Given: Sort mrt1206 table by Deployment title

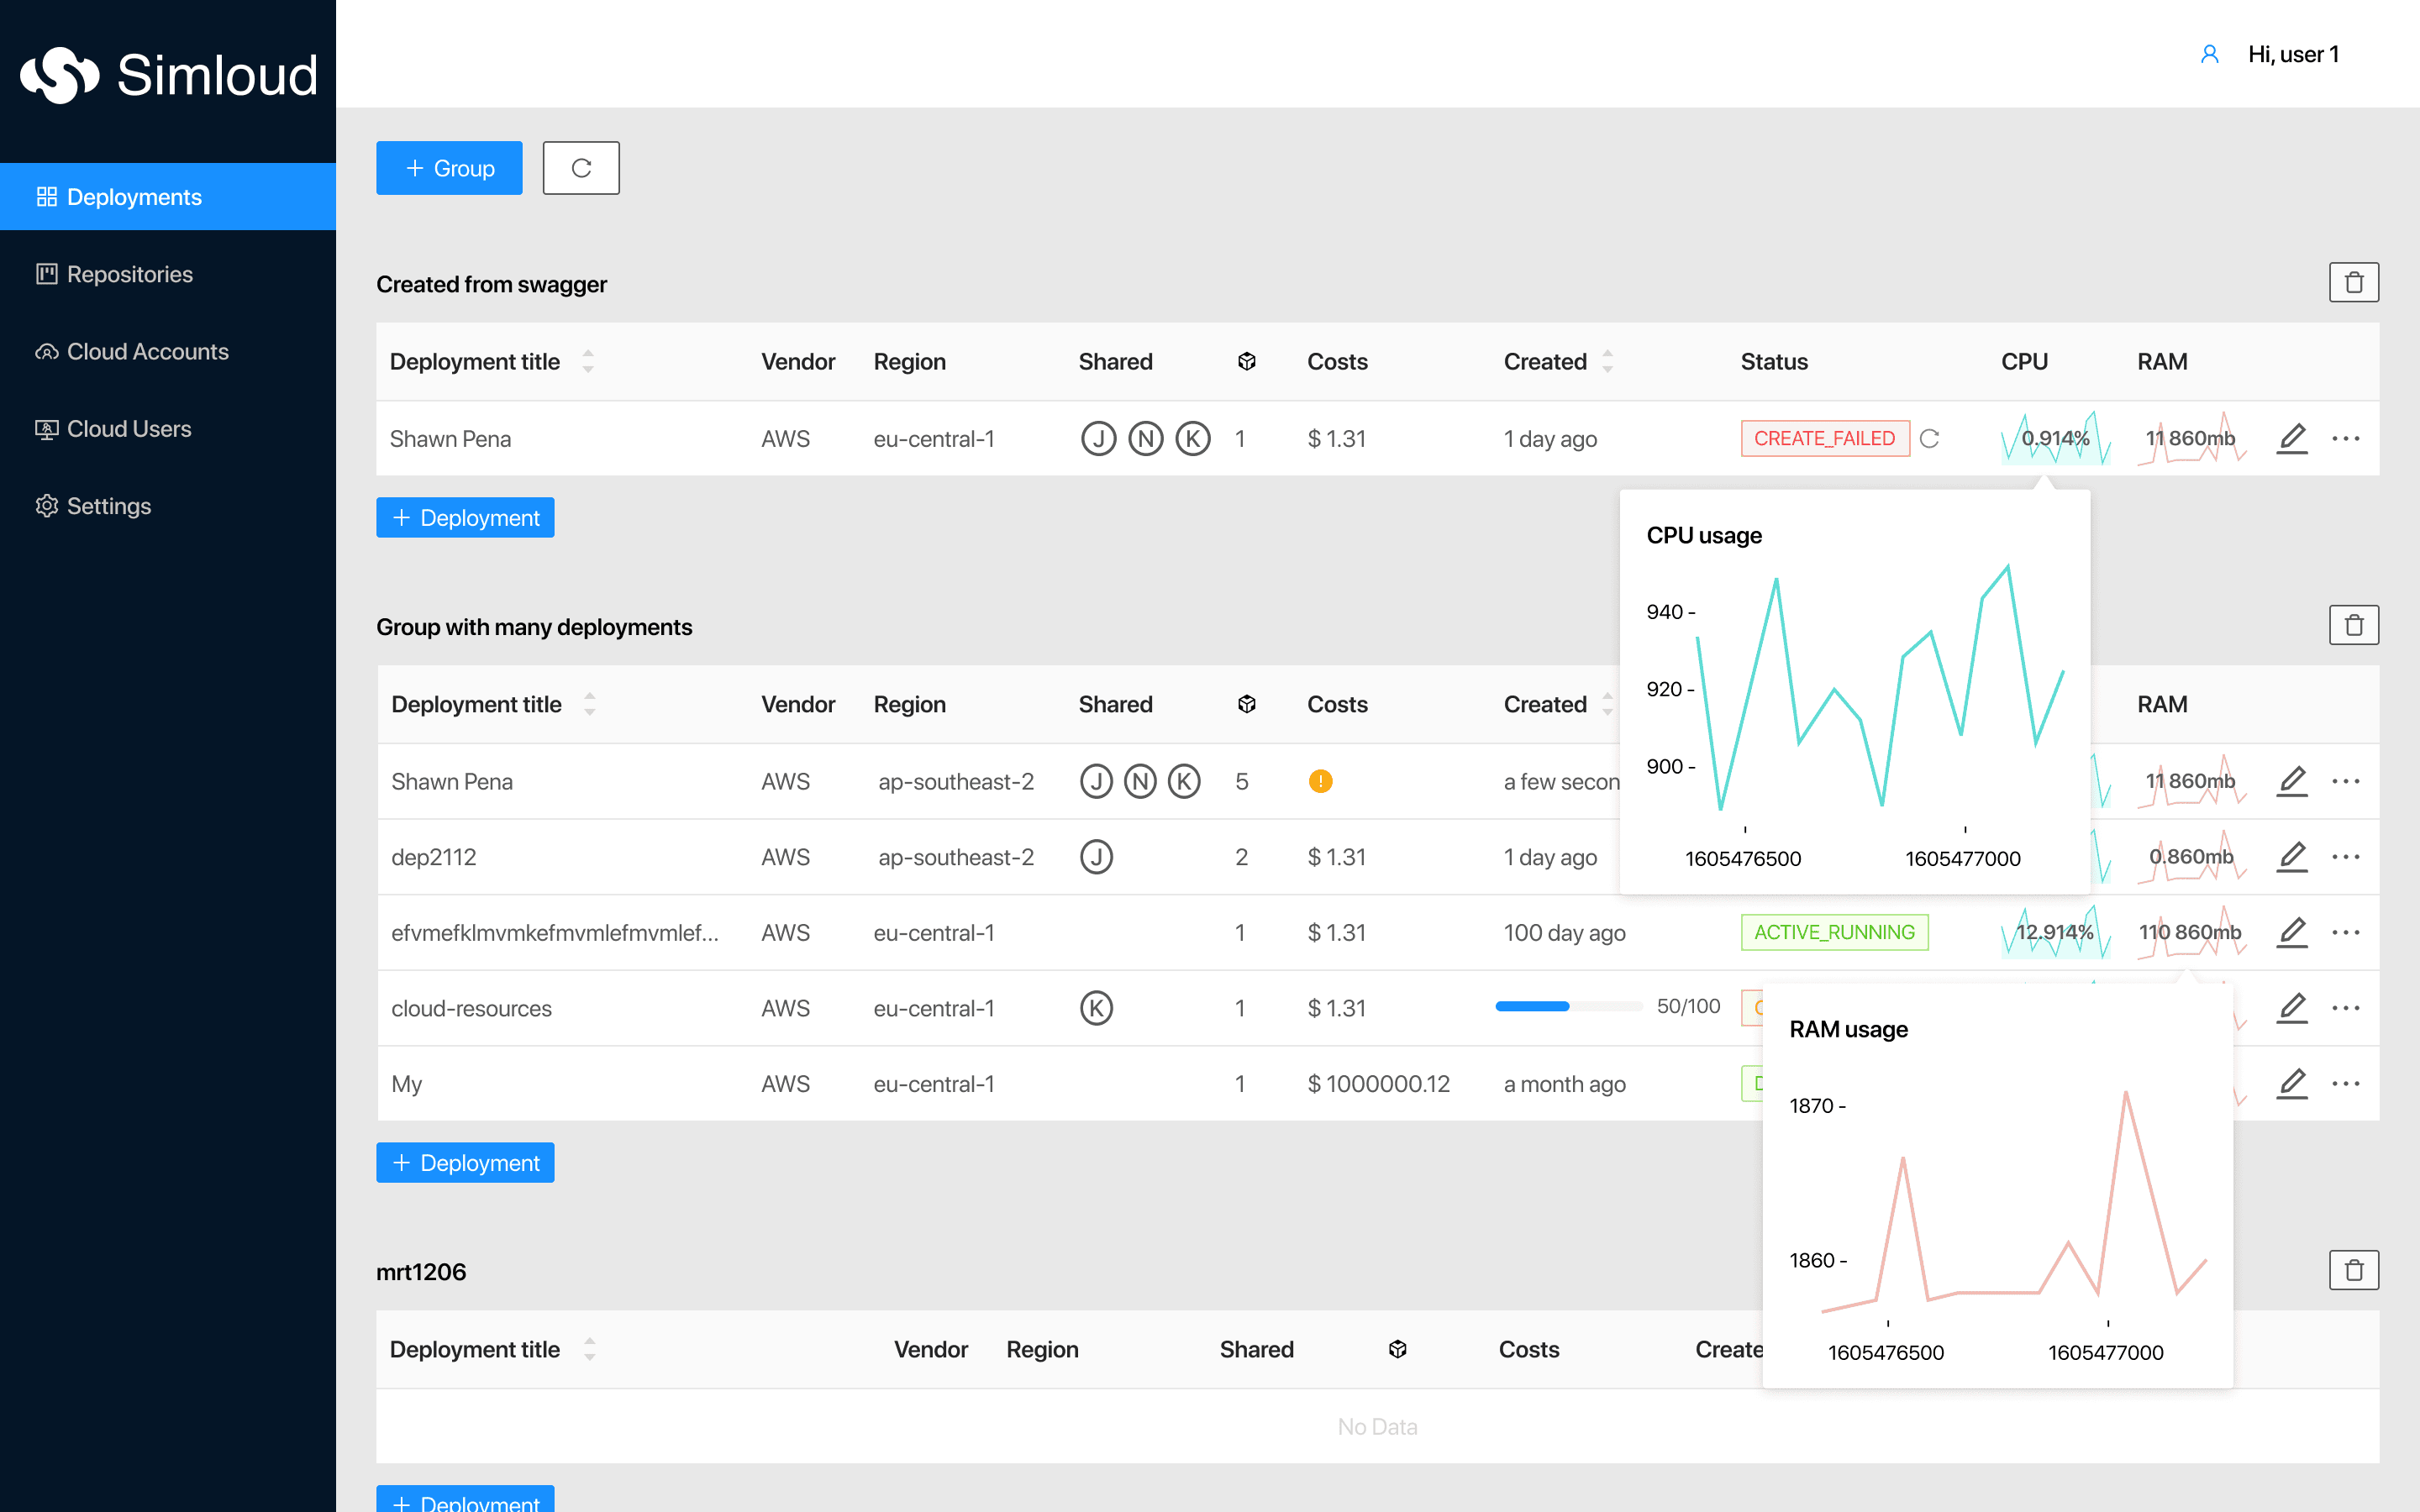Looking at the screenshot, I should pyautogui.click(x=590, y=1349).
